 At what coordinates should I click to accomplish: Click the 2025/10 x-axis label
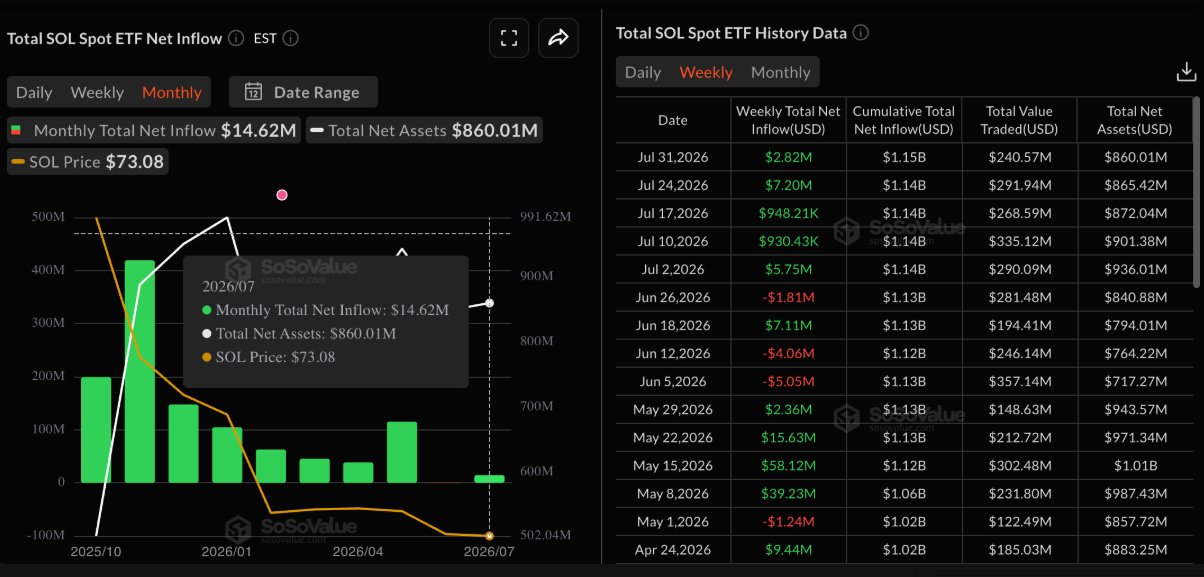[96, 551]
